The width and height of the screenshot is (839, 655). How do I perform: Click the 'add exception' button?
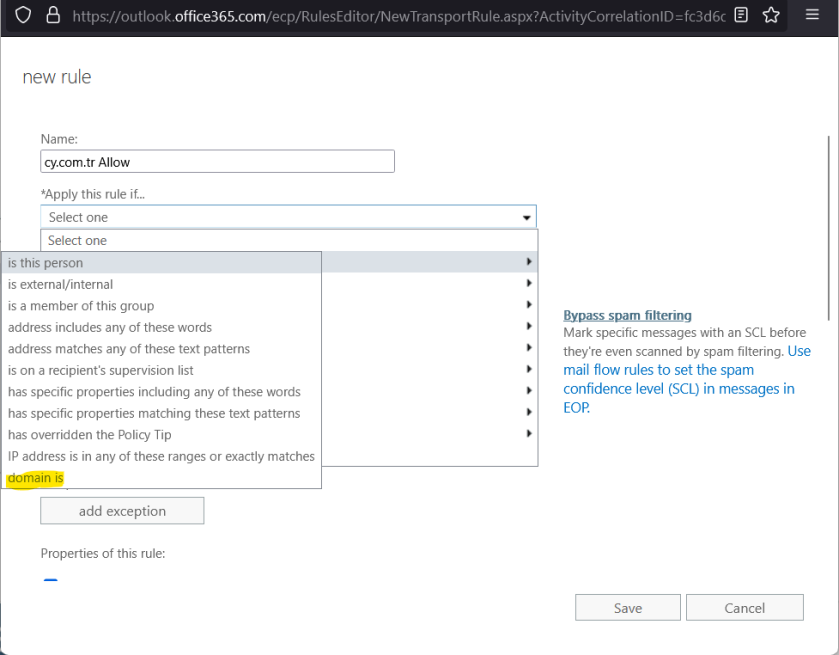click(122, 511)
